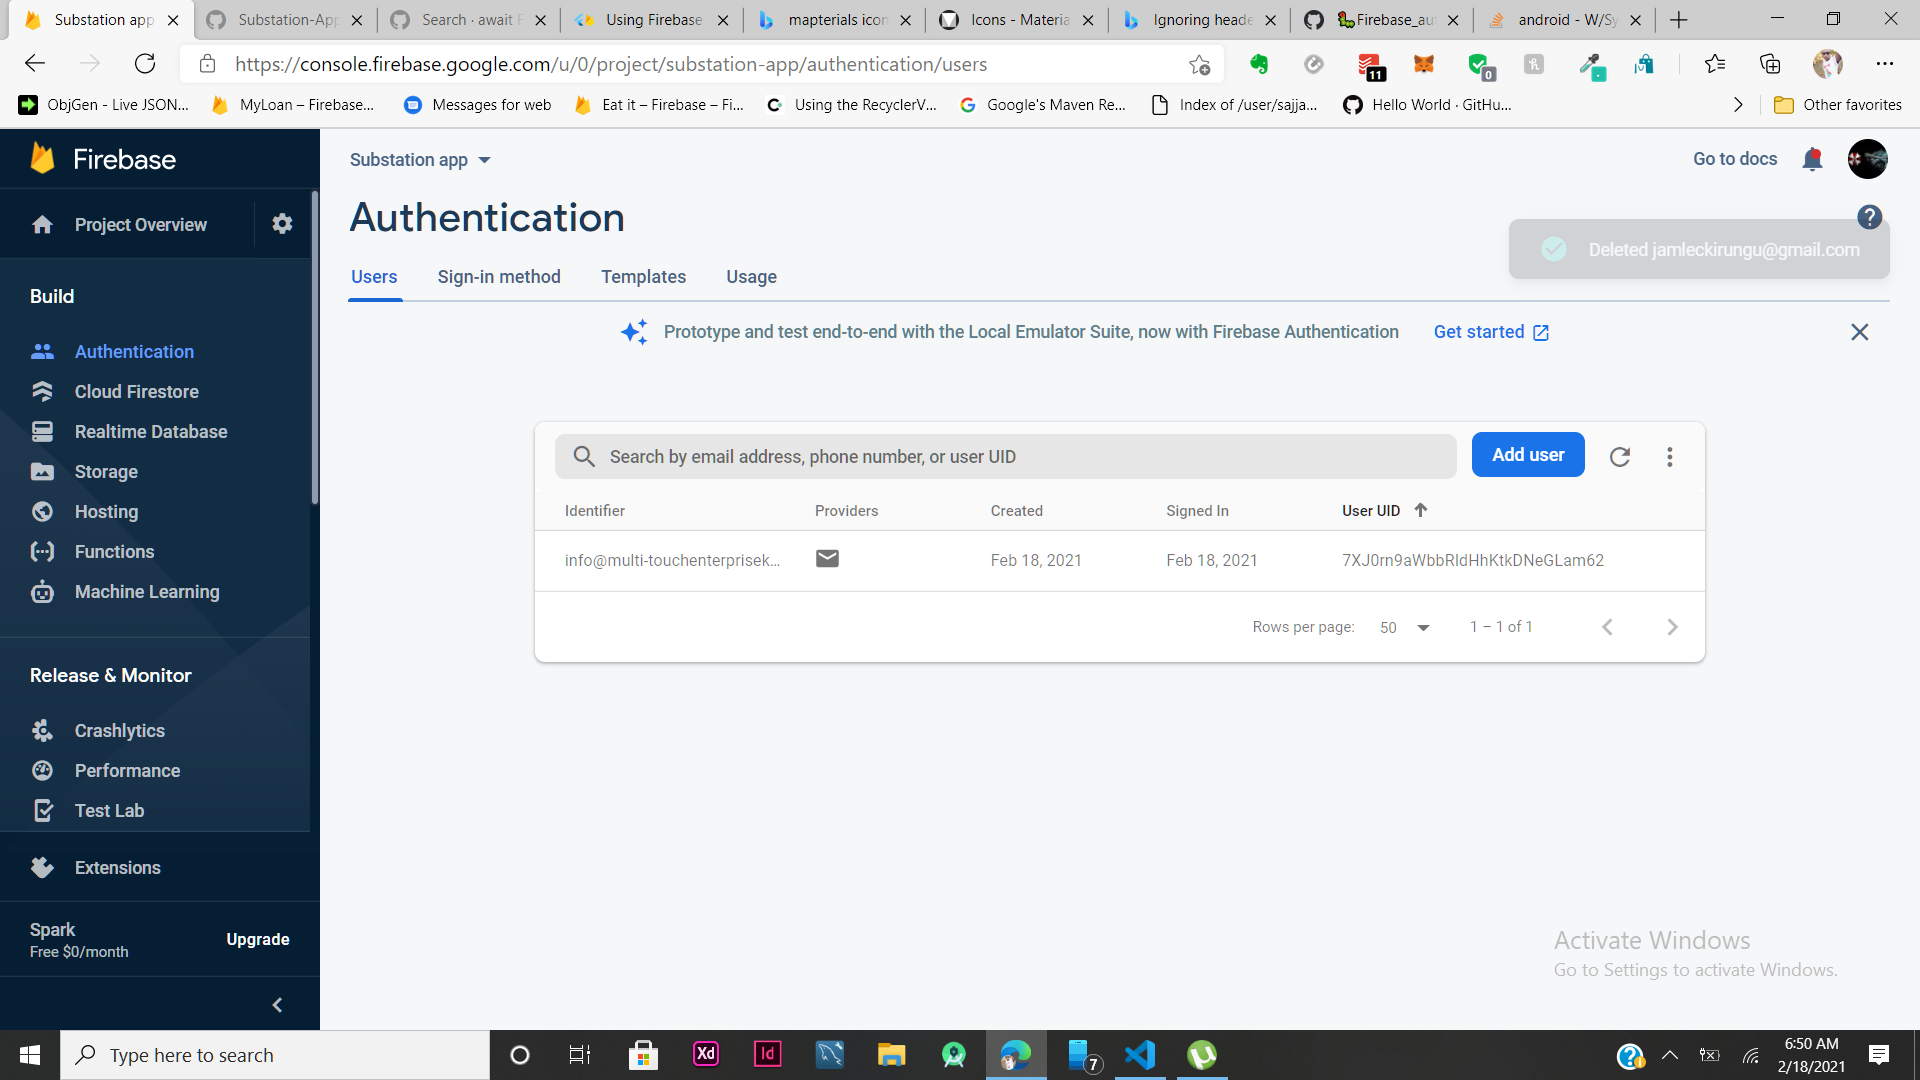
Task: Add this page to favorites star
Action: (1199, 65)
